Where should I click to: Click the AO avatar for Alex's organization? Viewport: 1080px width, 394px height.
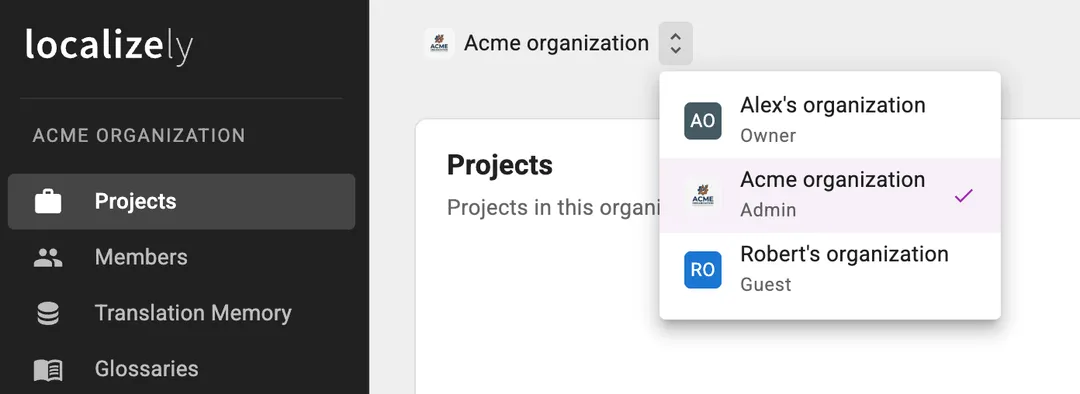tap(703, 121)
